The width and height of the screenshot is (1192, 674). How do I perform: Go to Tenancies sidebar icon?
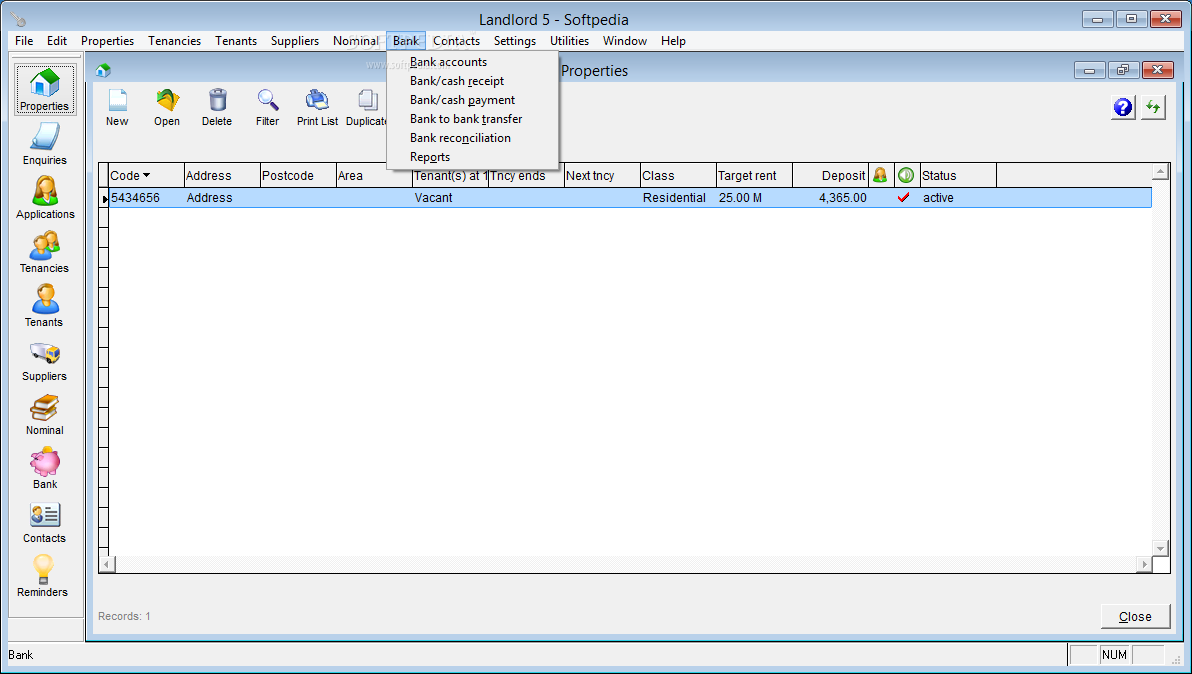(x=45, y=252)
